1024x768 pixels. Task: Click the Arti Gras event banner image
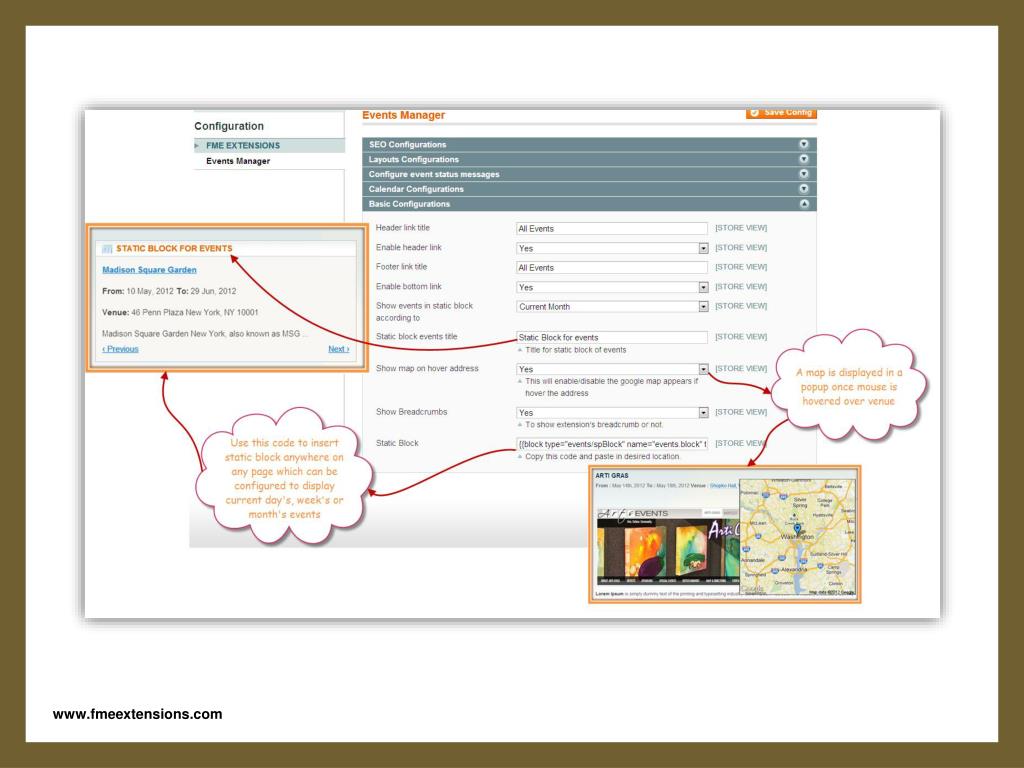point(667,546)
